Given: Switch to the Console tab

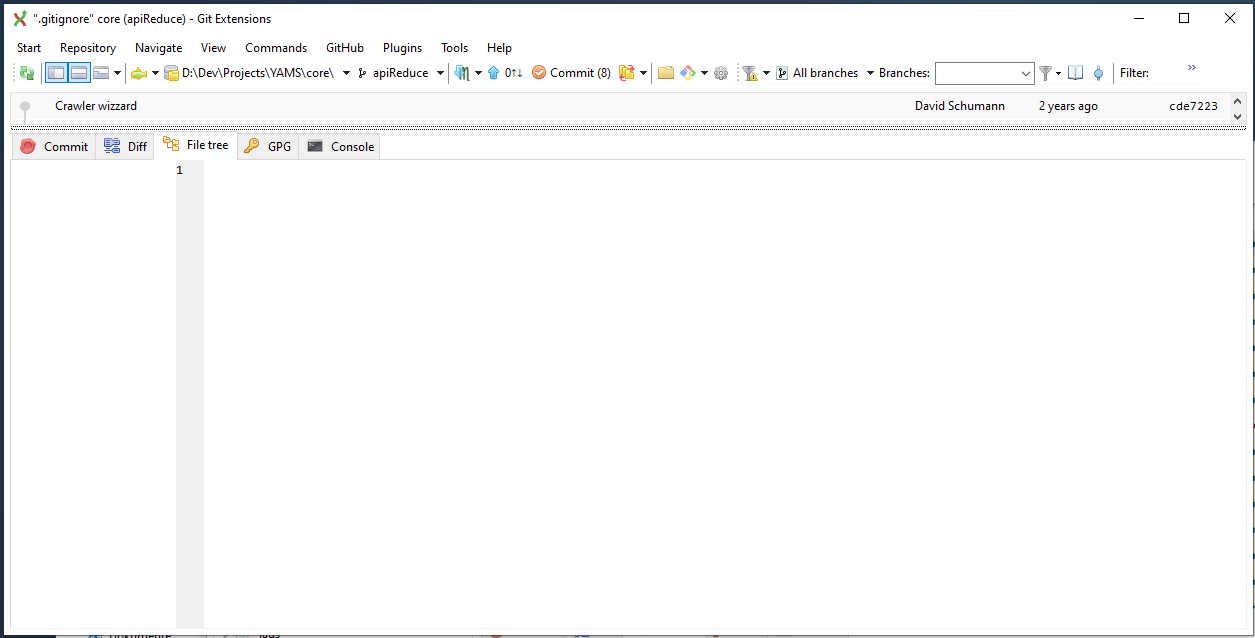Looking at the screenshot, I should tap(340, 147).
